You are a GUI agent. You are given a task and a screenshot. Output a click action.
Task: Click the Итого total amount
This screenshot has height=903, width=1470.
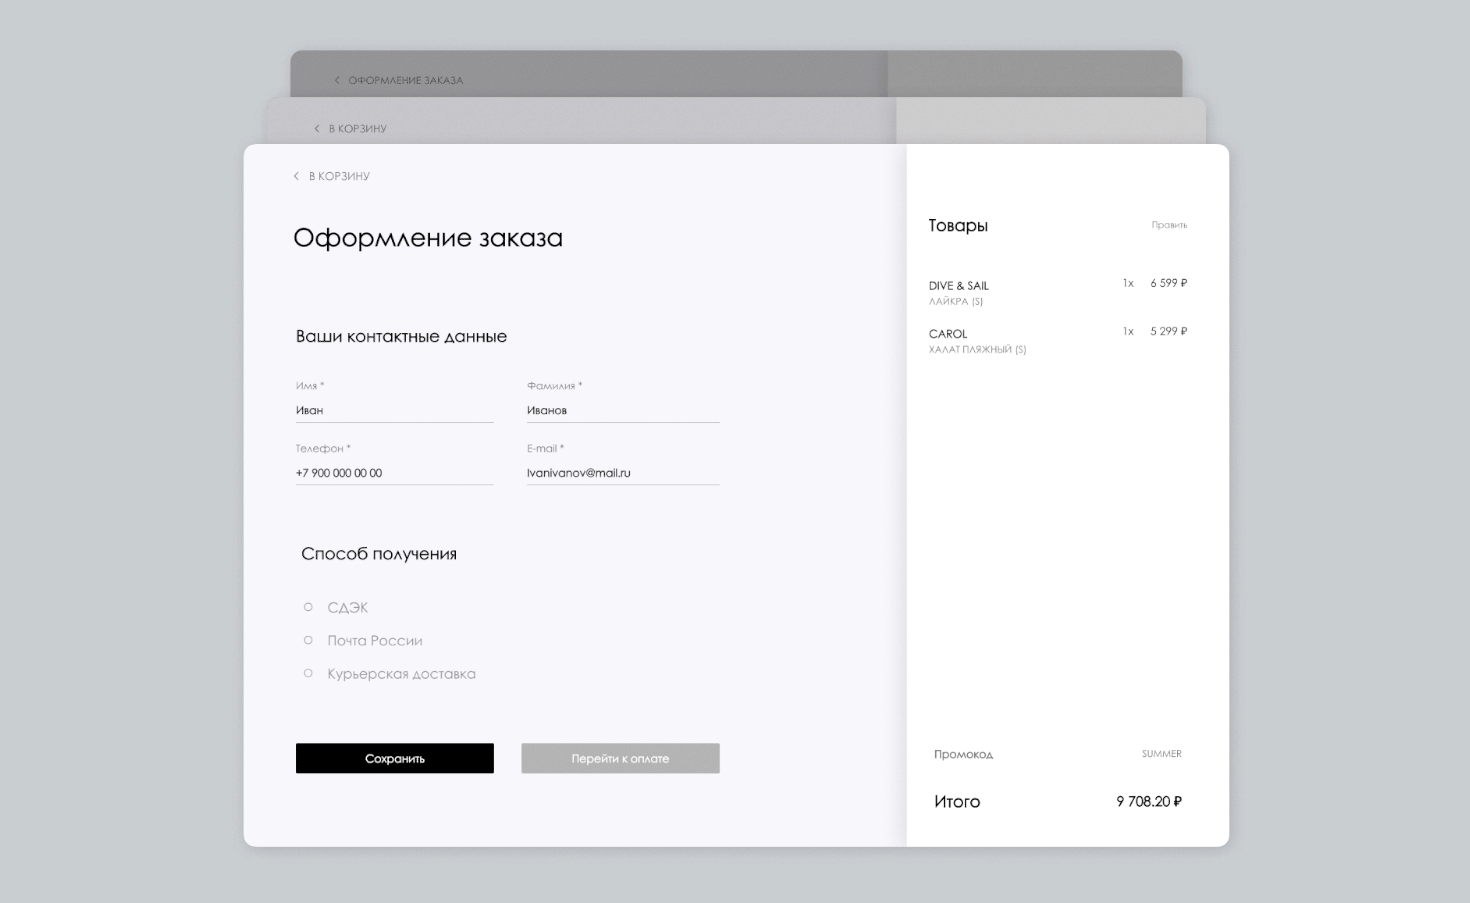pyautogui.click(x=1148, y=800)
